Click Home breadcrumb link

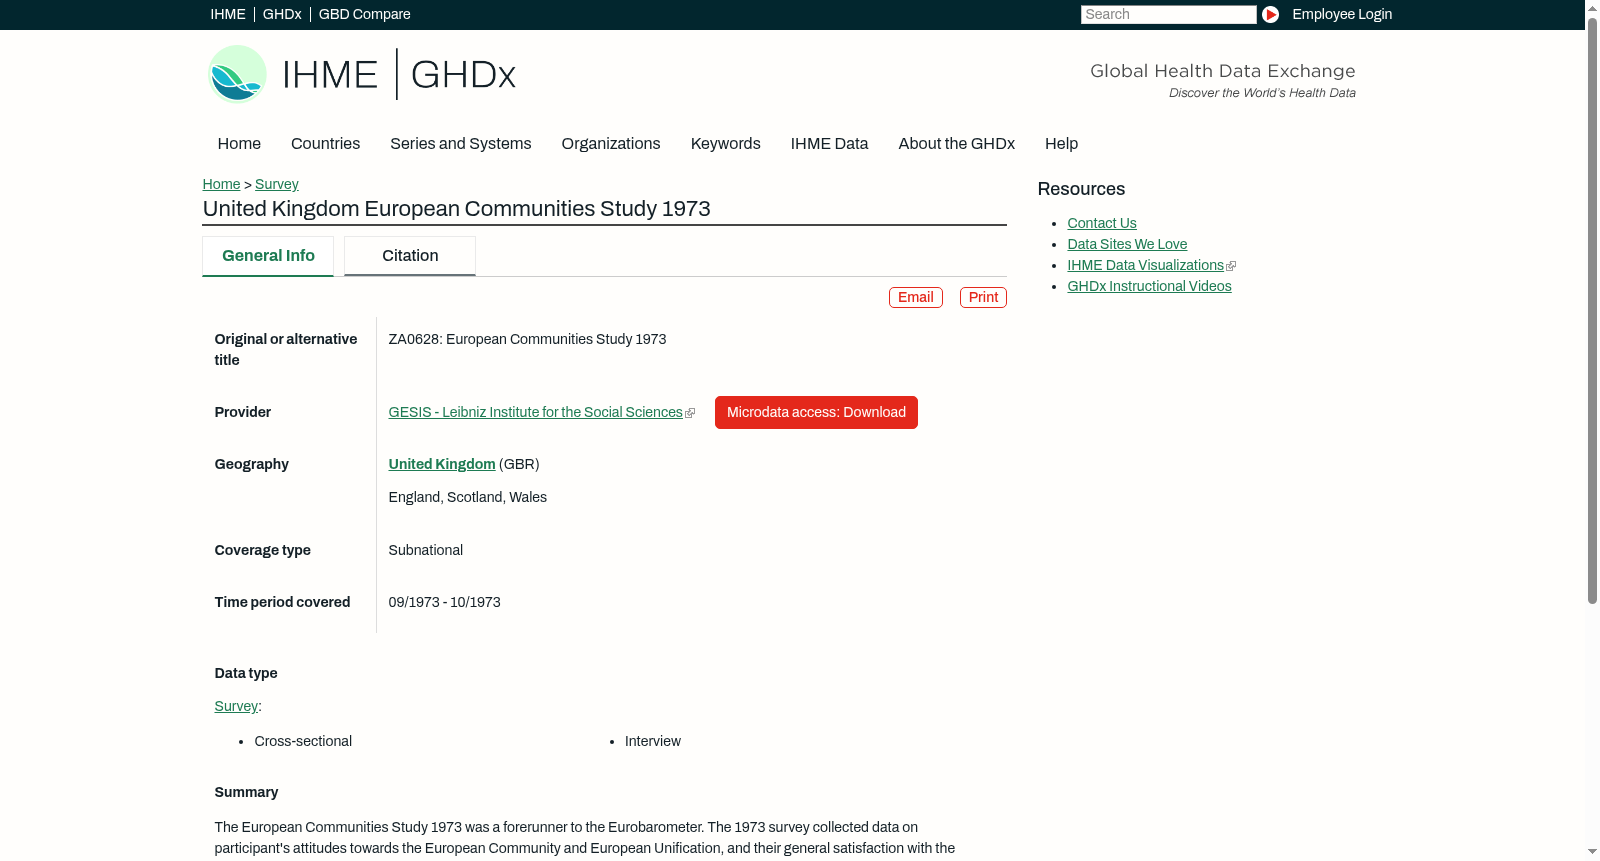[221, 184]
